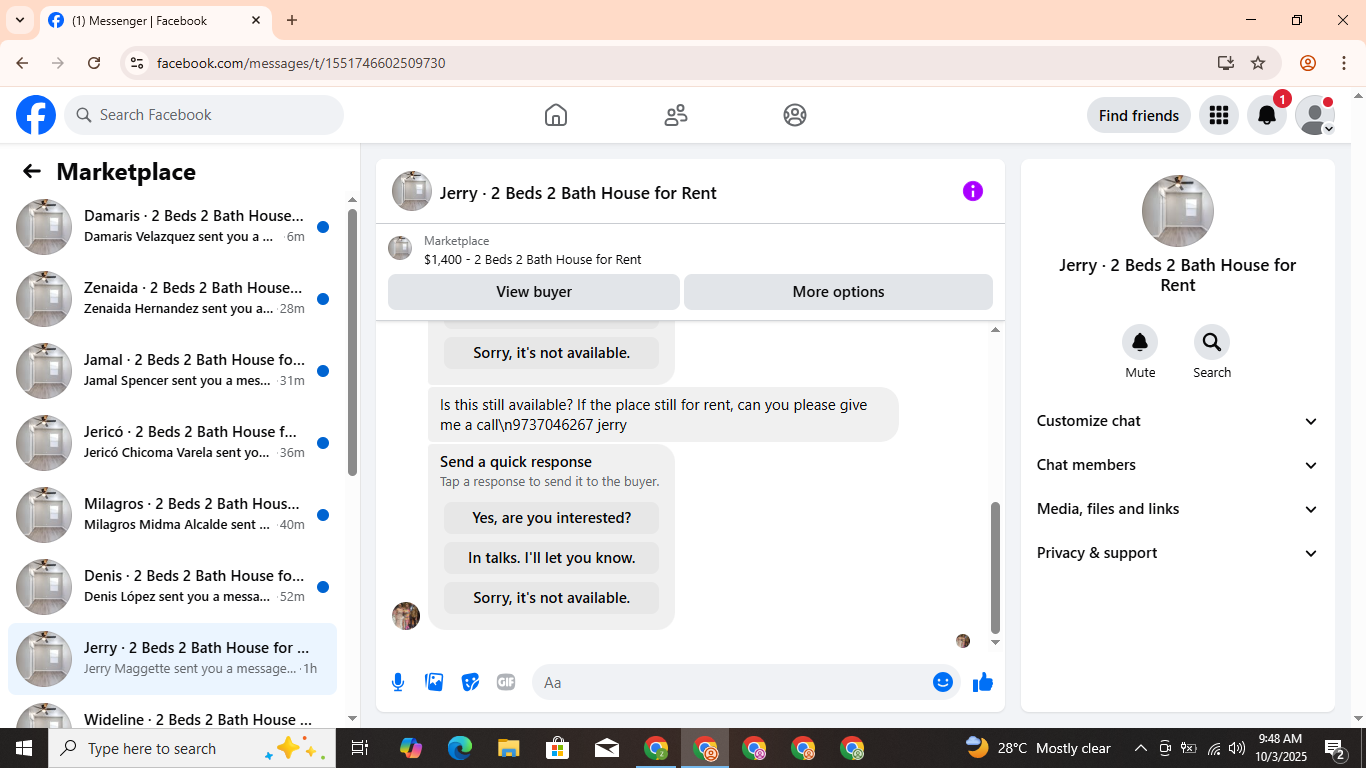Click the listing thumbnail in Marketplace header
Image resolution: width=1366 pixels, height=768 pixels.
400,248
